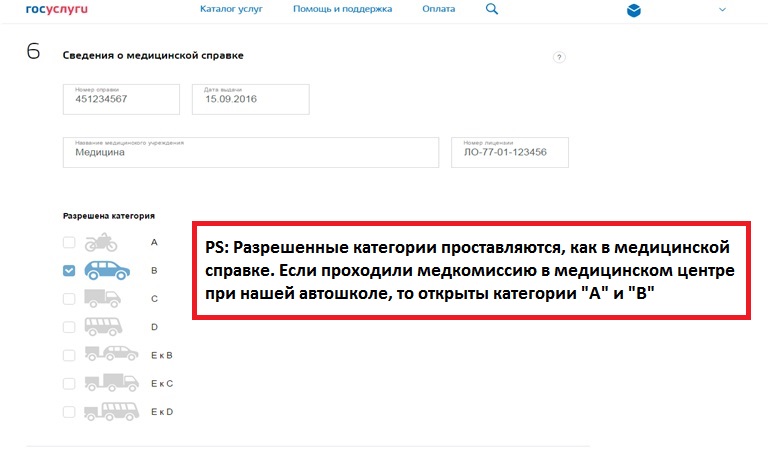Image resolution: width=768 pixels, height=467 pixels.
Task: Click the truck category C icon
Action: tap(103, 298)
